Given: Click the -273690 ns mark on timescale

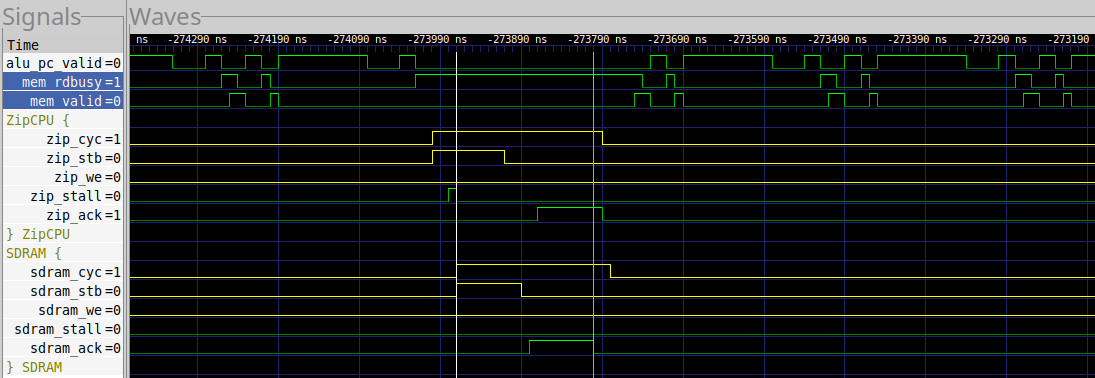Looking at the screenshot, I should coord(676,40).
